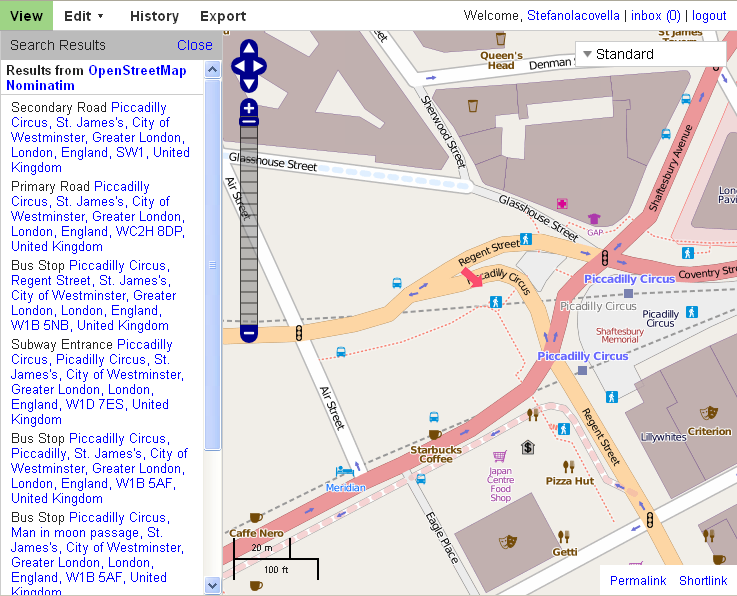737x596 pixels.
Task: Click the Lillywhites shop label
Action: (x=663, y=437)
